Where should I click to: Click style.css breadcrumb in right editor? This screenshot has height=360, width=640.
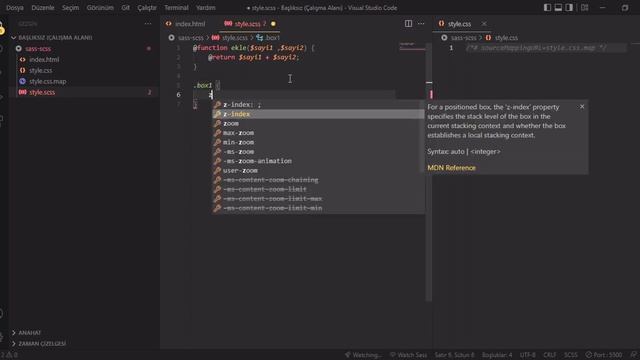(x=506, y=38)
